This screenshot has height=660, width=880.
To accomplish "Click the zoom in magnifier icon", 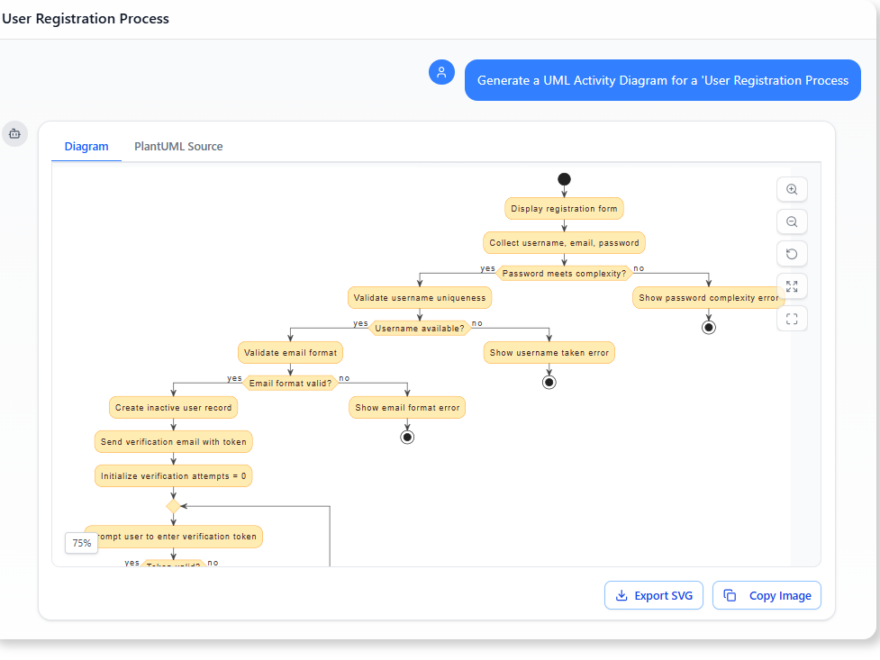I will tap(791, 189).
